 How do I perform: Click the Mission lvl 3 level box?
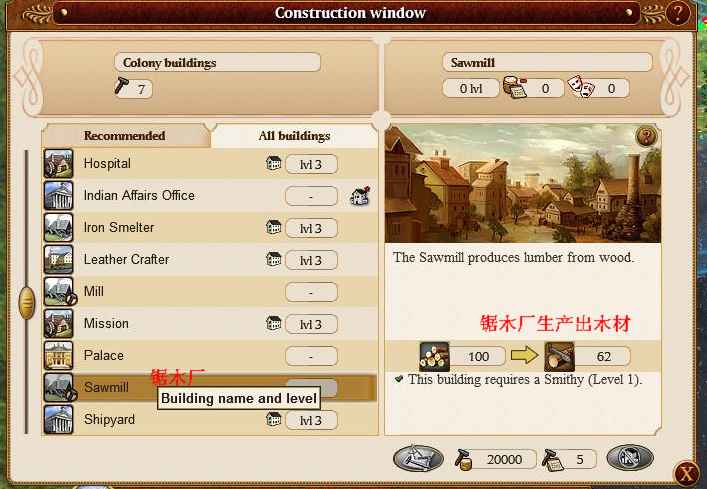[x=311, y=324]
